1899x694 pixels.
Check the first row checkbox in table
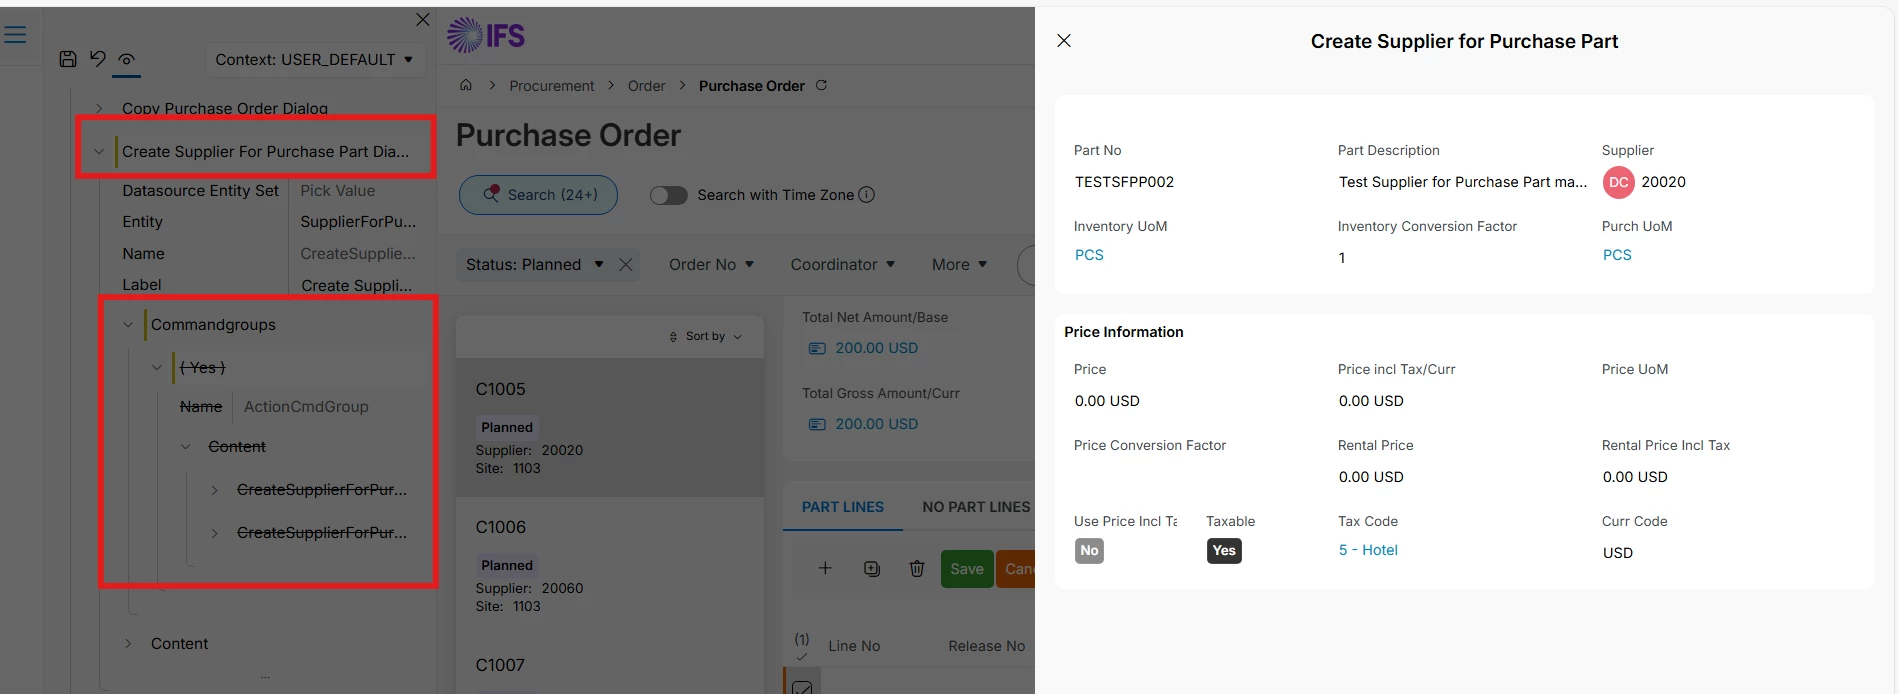[802, 688]
